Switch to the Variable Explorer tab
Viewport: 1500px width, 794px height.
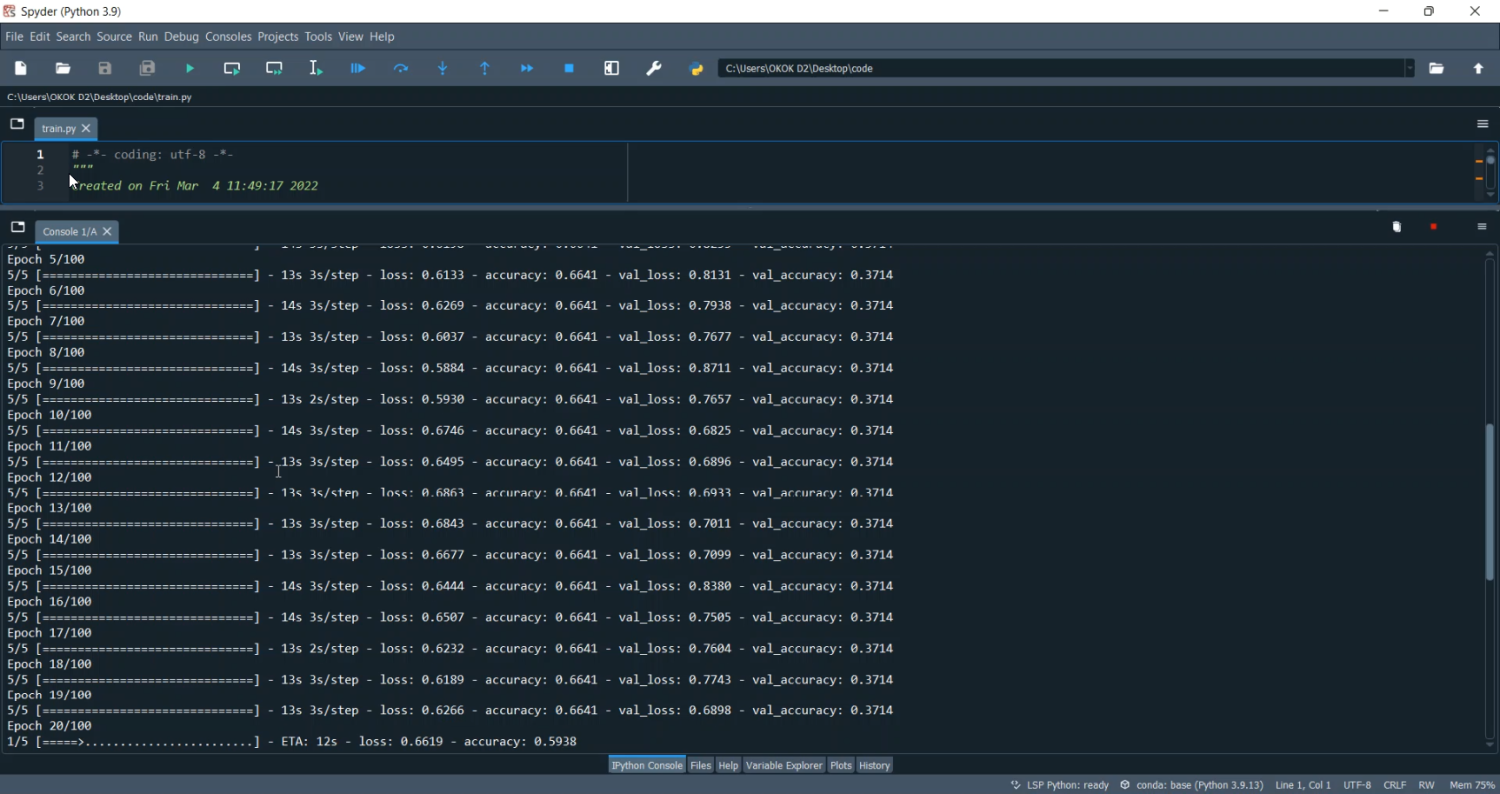click(x=784, y=766)
